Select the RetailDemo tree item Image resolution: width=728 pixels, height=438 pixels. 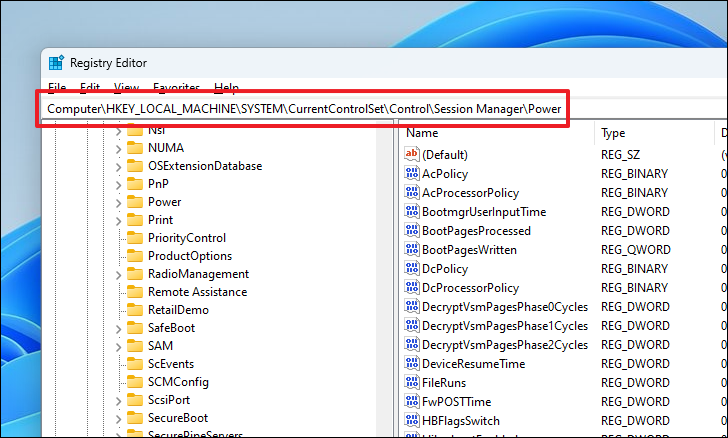[178, 310]
